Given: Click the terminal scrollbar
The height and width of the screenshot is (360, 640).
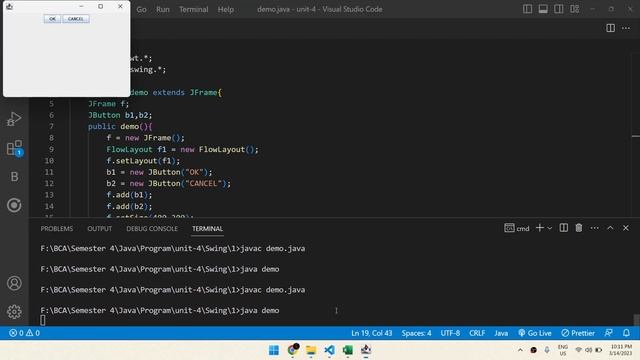Looking at the screenshot, I should [636, 319].
